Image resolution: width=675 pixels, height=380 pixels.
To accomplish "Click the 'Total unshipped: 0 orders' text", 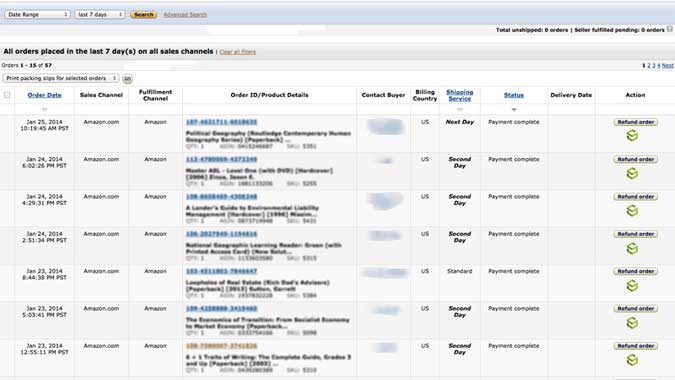I will 532,30.
